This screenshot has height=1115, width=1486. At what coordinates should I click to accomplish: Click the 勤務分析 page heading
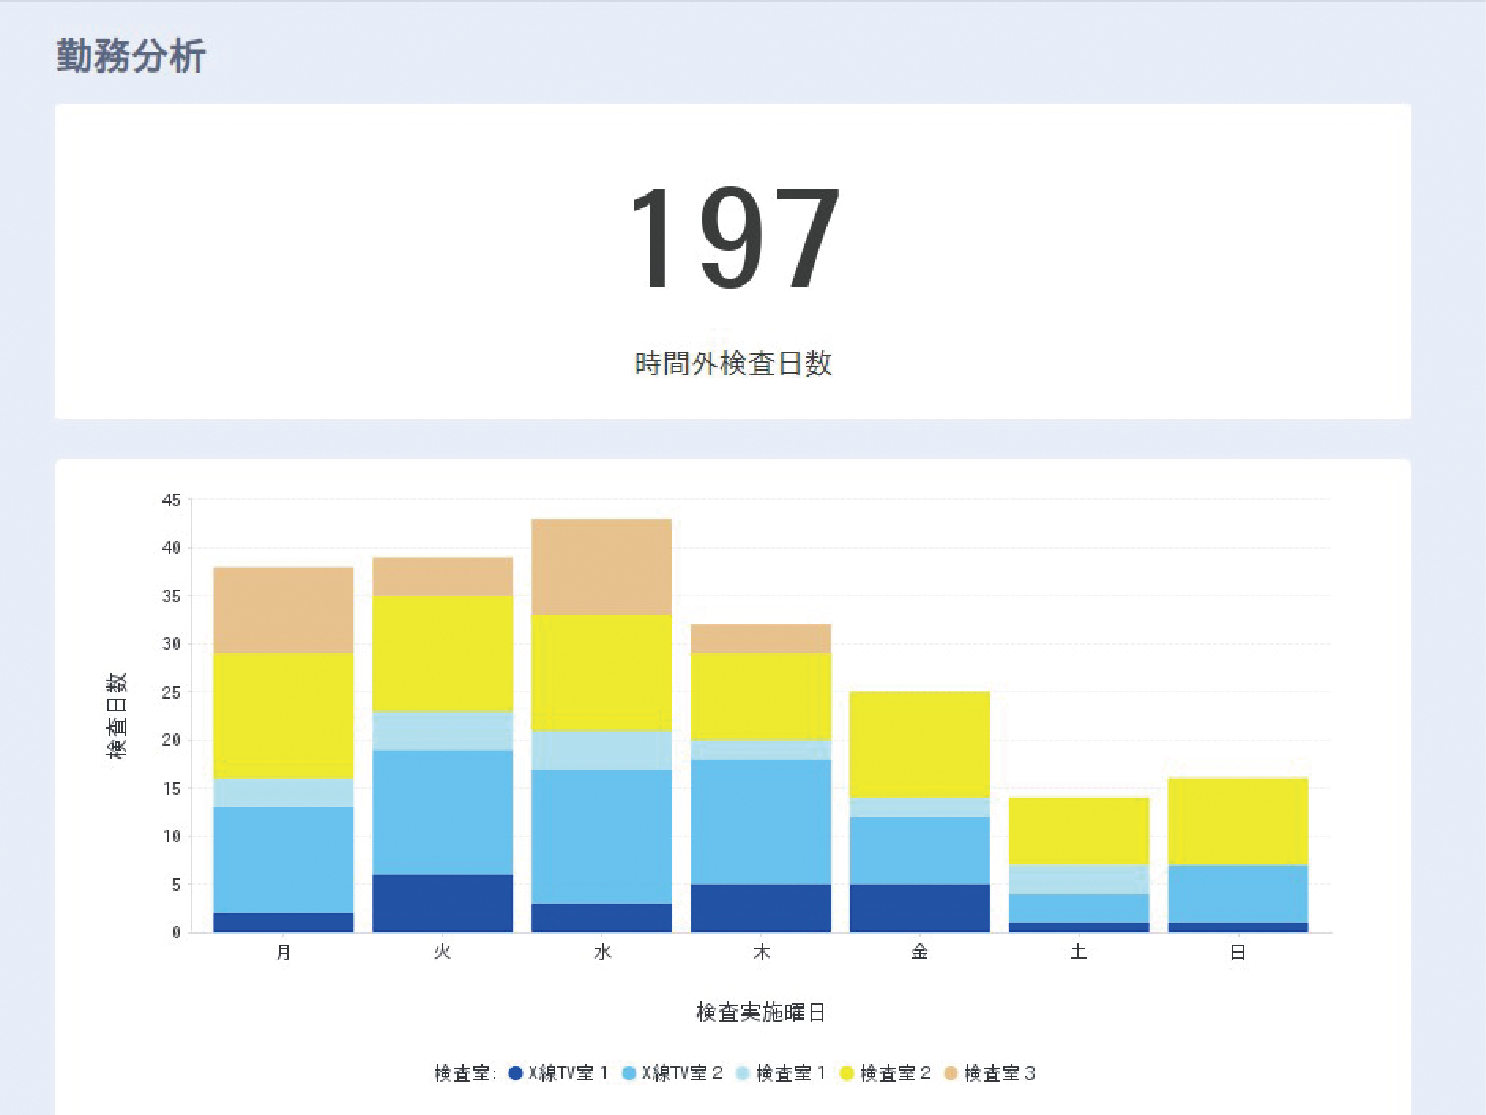pyautogui.click(x=131, y=56)
